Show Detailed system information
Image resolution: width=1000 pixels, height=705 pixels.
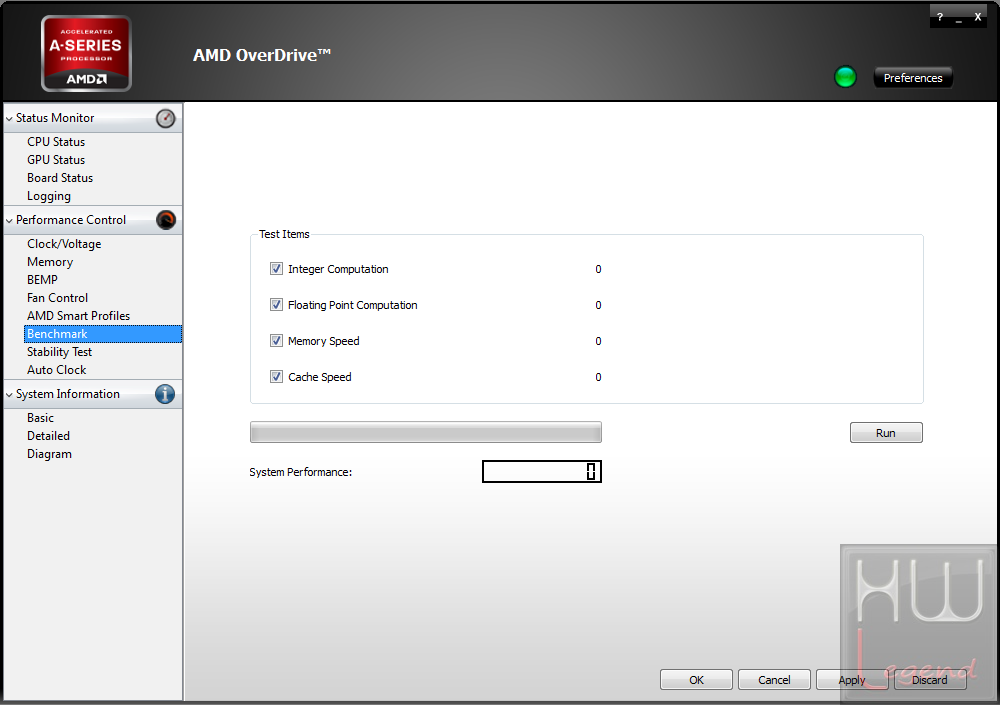coord(48,436)
